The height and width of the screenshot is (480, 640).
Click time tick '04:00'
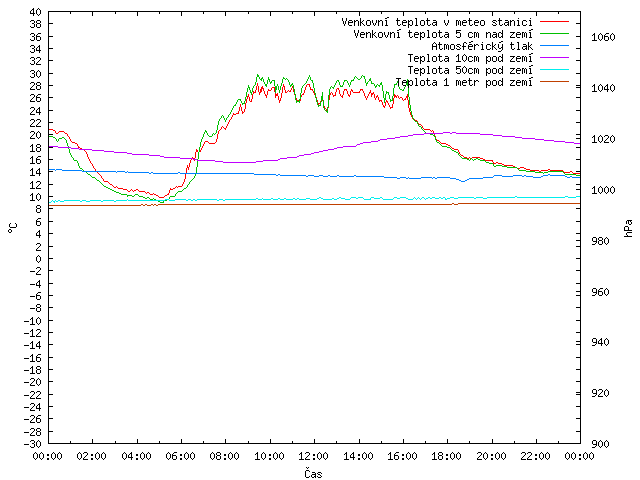(x=136, y=456)
